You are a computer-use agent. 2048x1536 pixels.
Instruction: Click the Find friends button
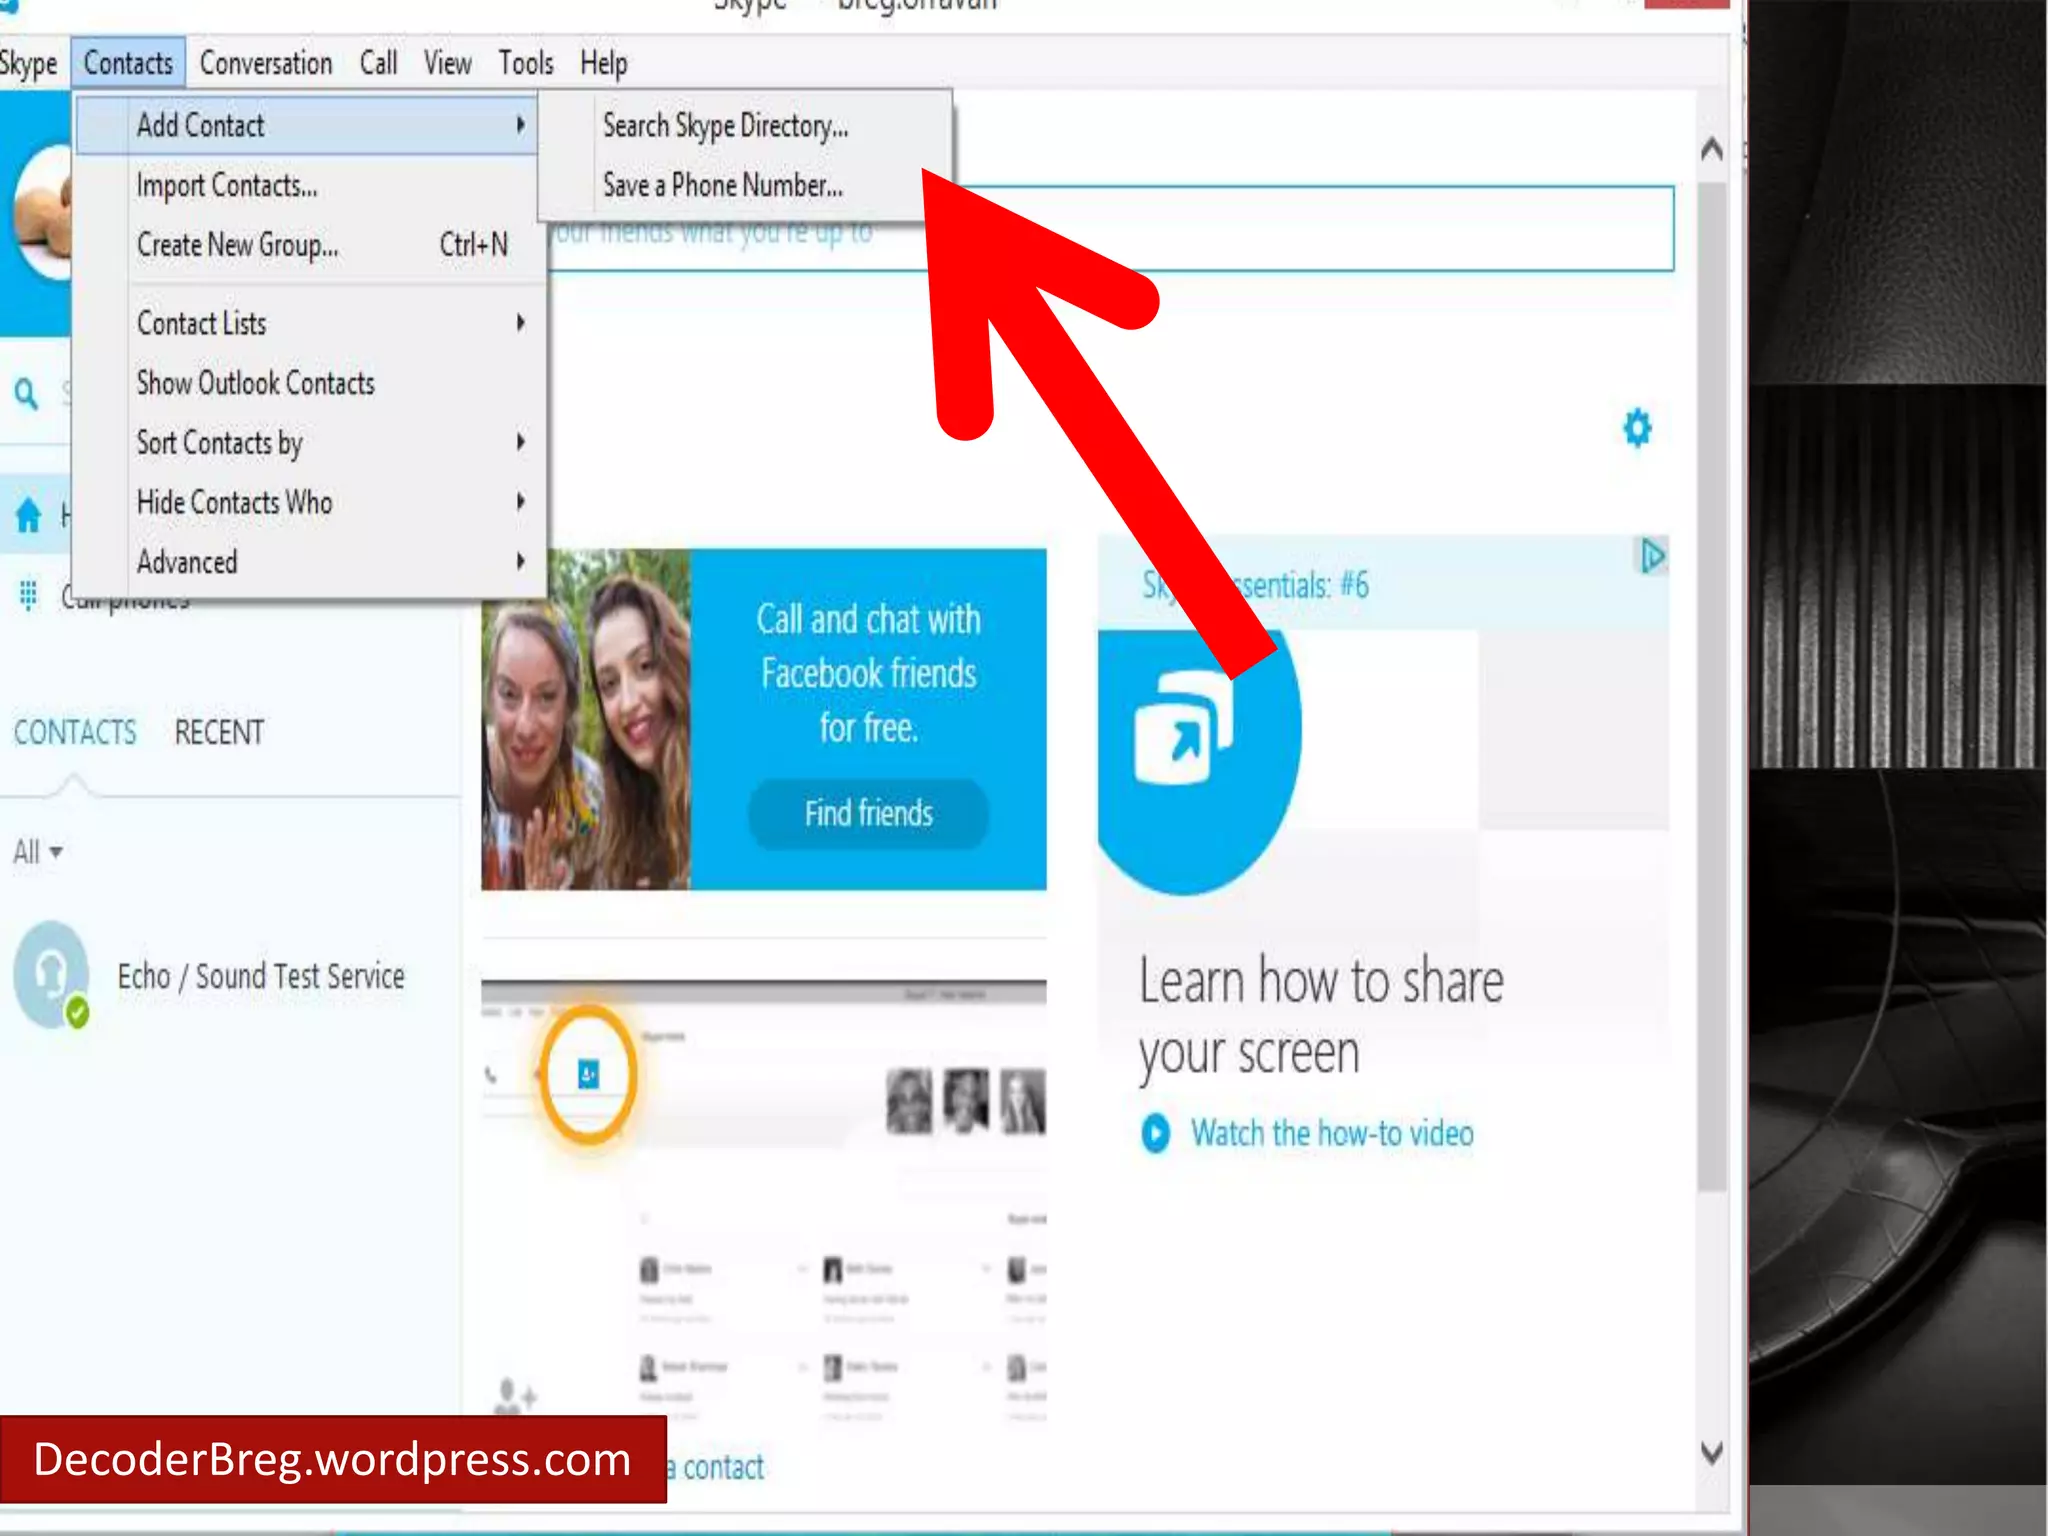coord(868,813)
